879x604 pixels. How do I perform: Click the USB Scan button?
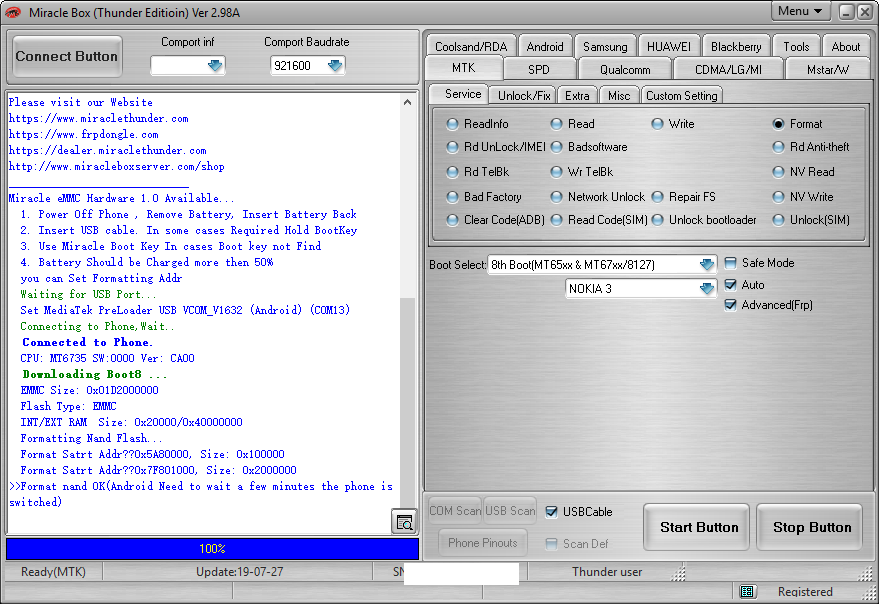pyautogui.click(x=510, y=511)
